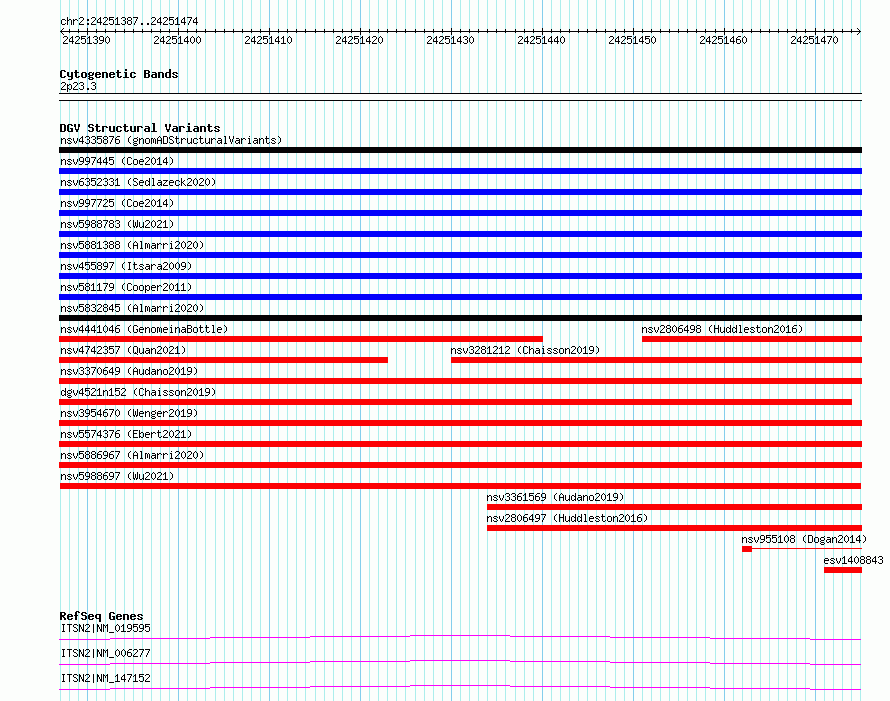Select the red bar under nsv3361569
890x701 pixels.
pyautogui.click(x=674, y=507)
